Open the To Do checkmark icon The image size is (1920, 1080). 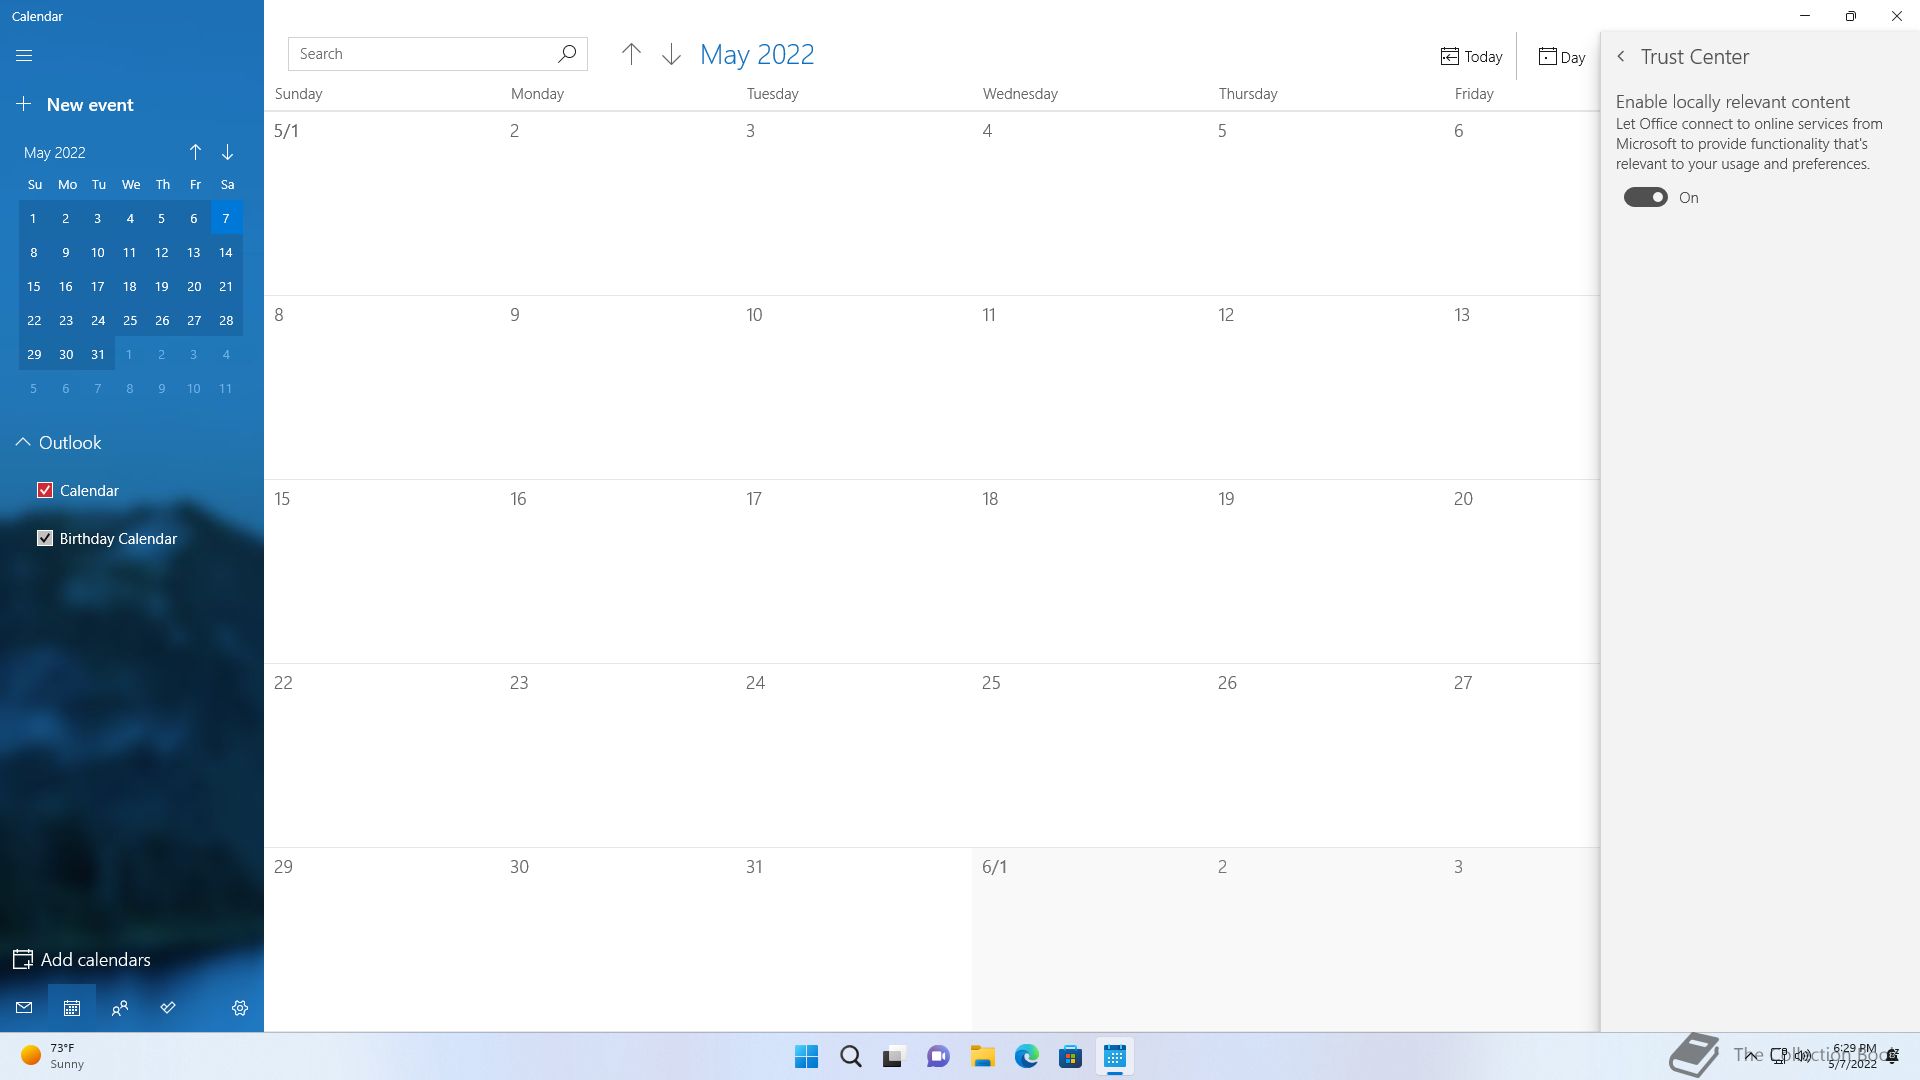click(168, 1008)
